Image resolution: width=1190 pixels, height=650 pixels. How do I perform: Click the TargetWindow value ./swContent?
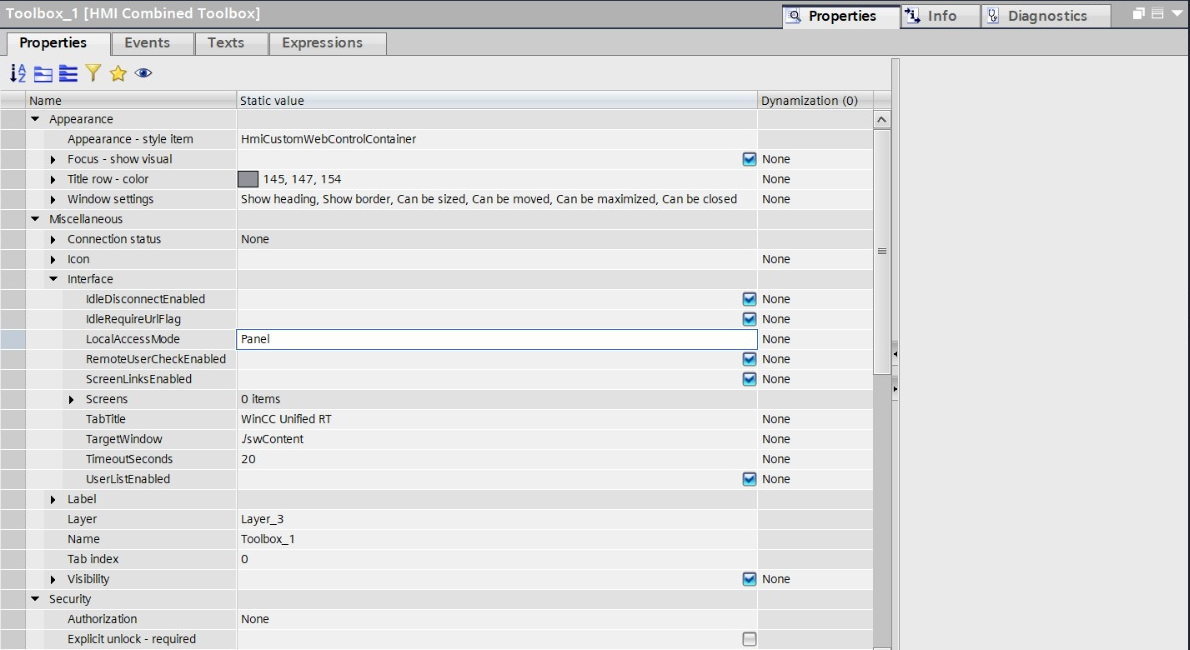coord(272,439)
